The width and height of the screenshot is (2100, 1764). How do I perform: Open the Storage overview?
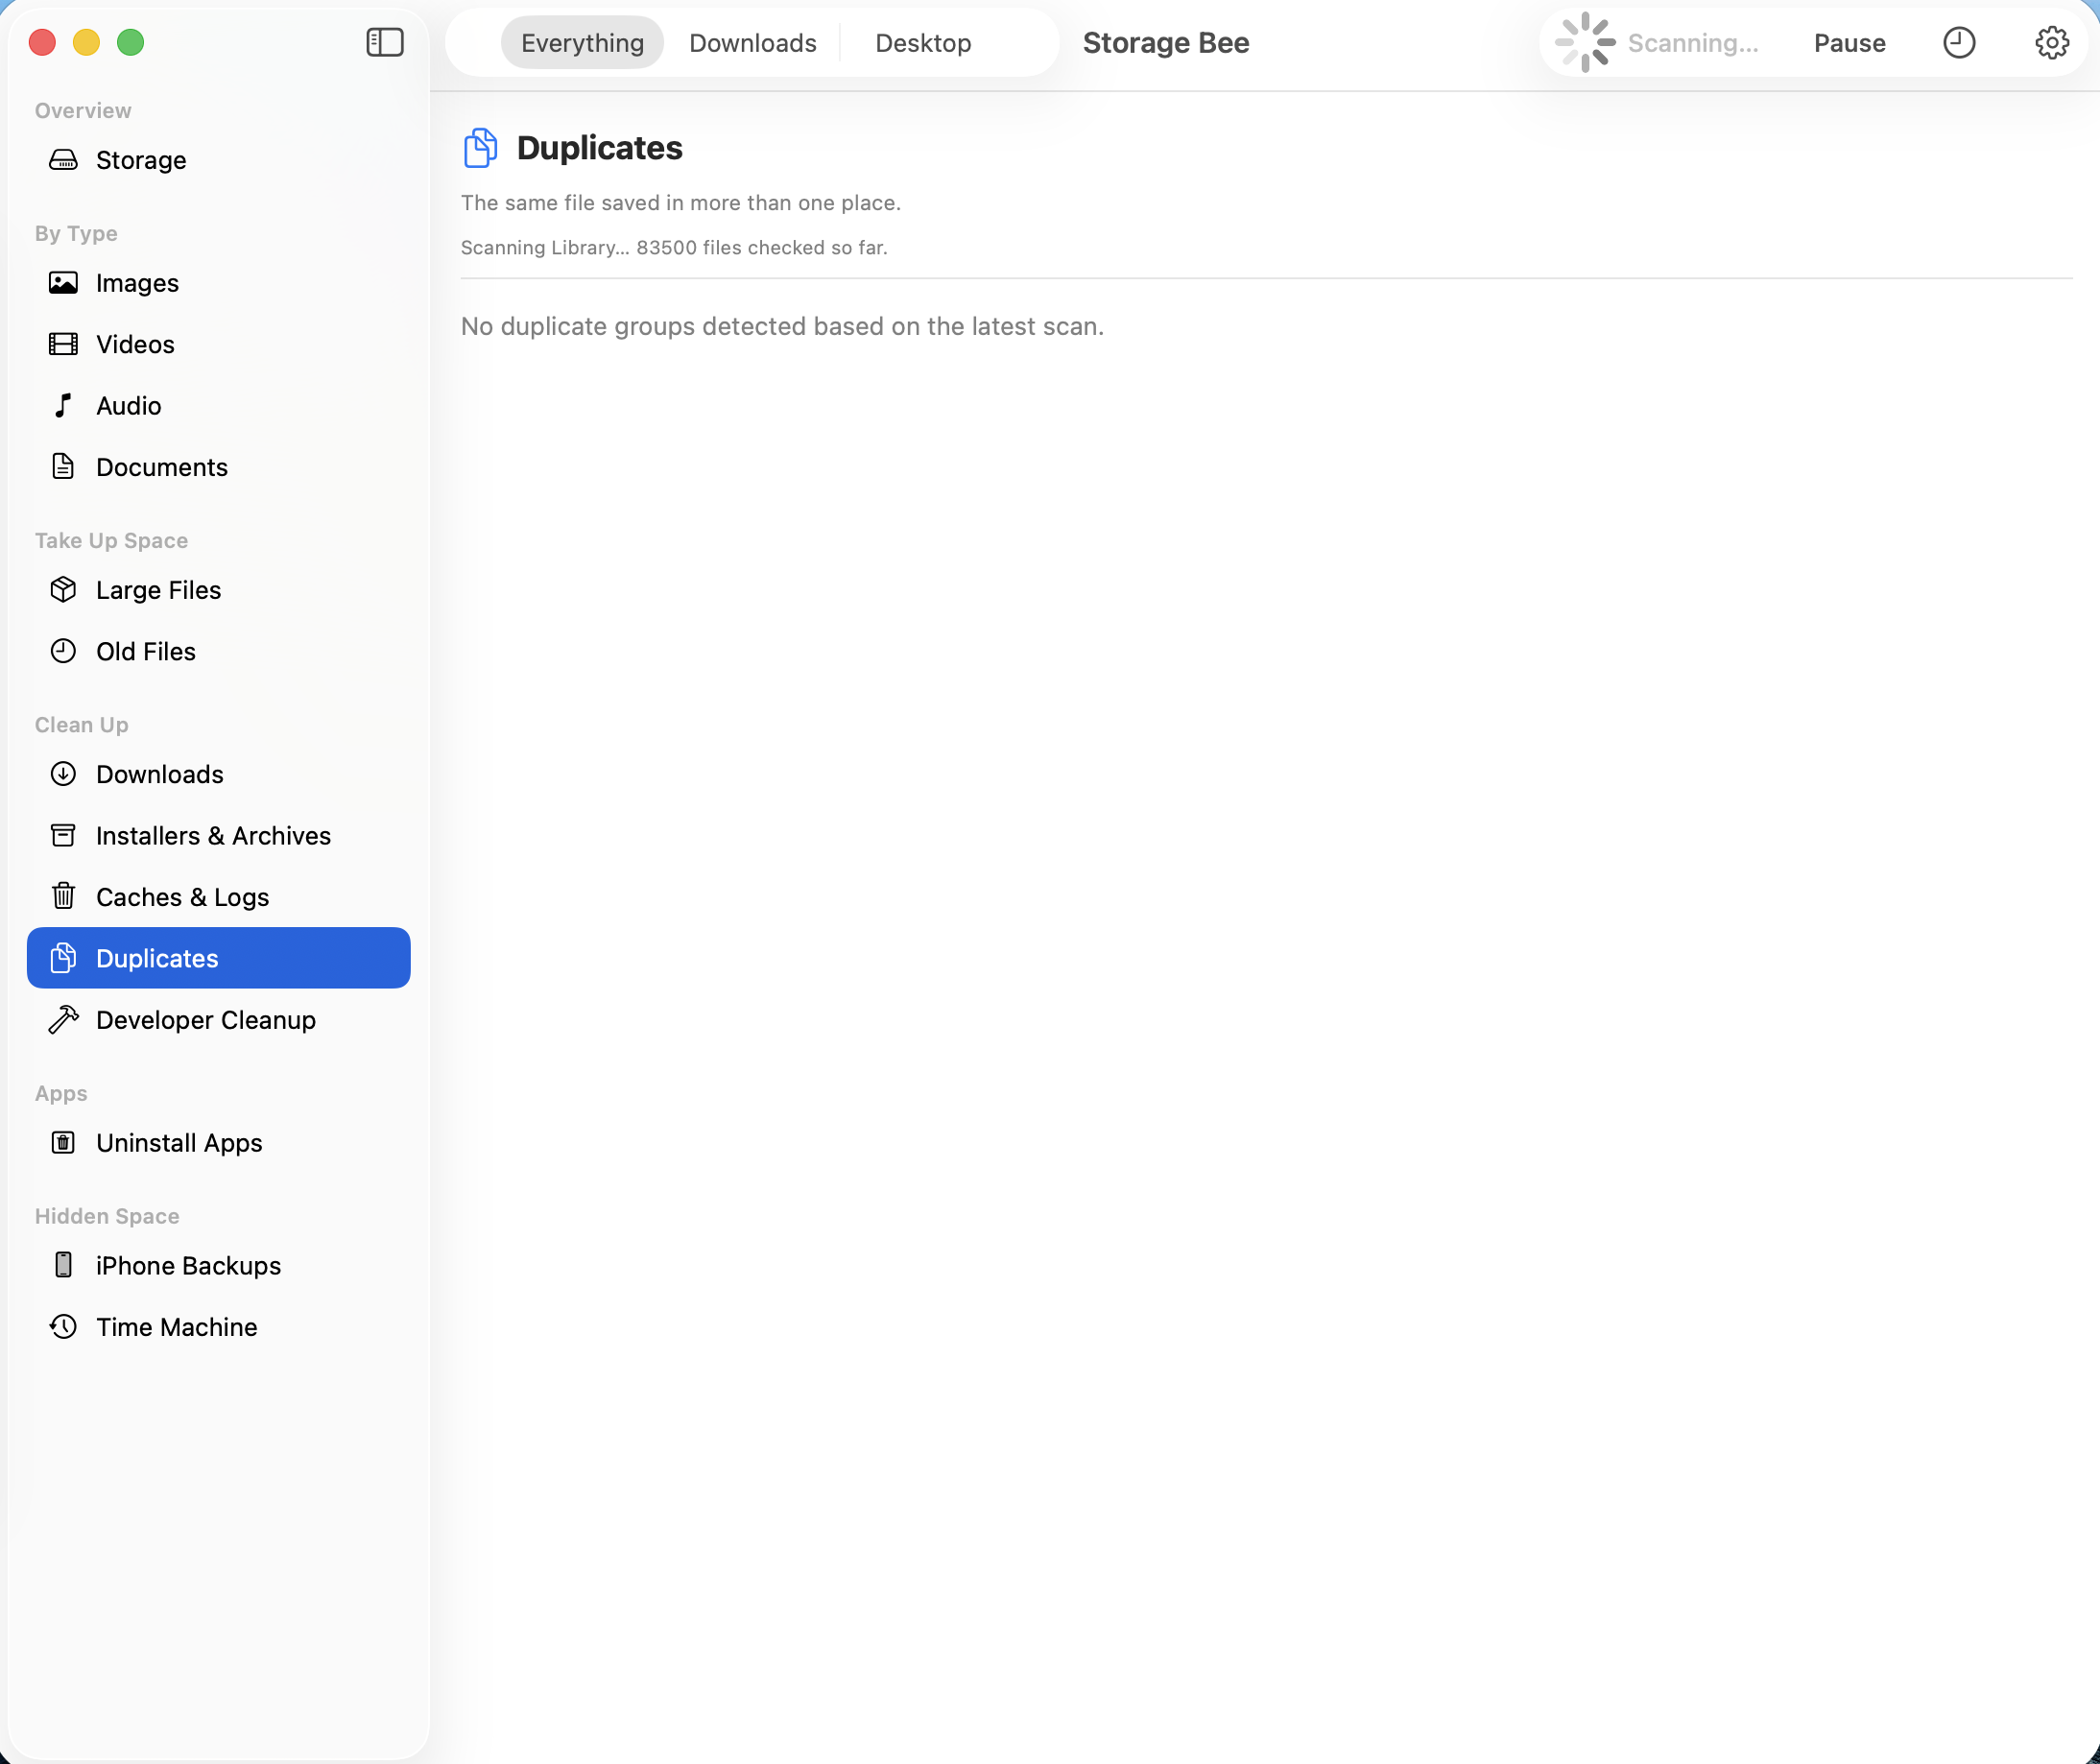[219, 160]
